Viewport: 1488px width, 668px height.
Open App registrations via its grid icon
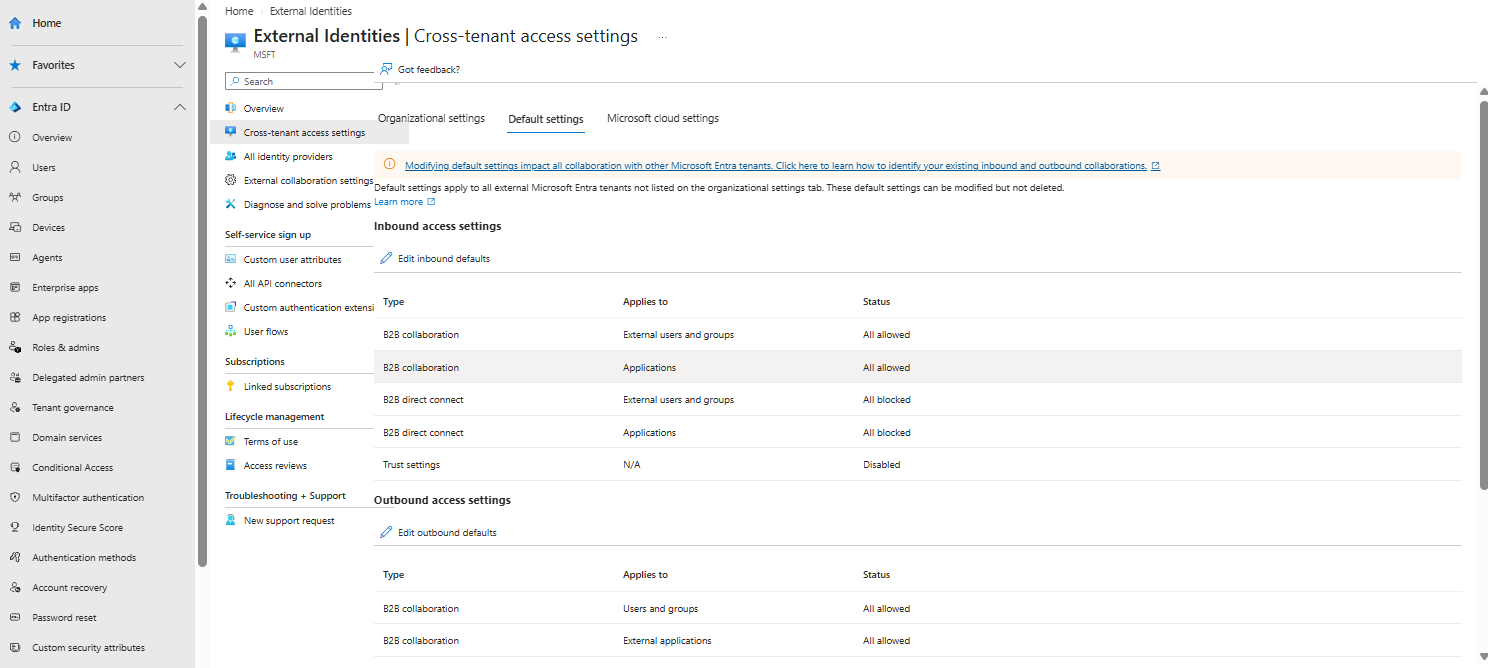point(15,317)
